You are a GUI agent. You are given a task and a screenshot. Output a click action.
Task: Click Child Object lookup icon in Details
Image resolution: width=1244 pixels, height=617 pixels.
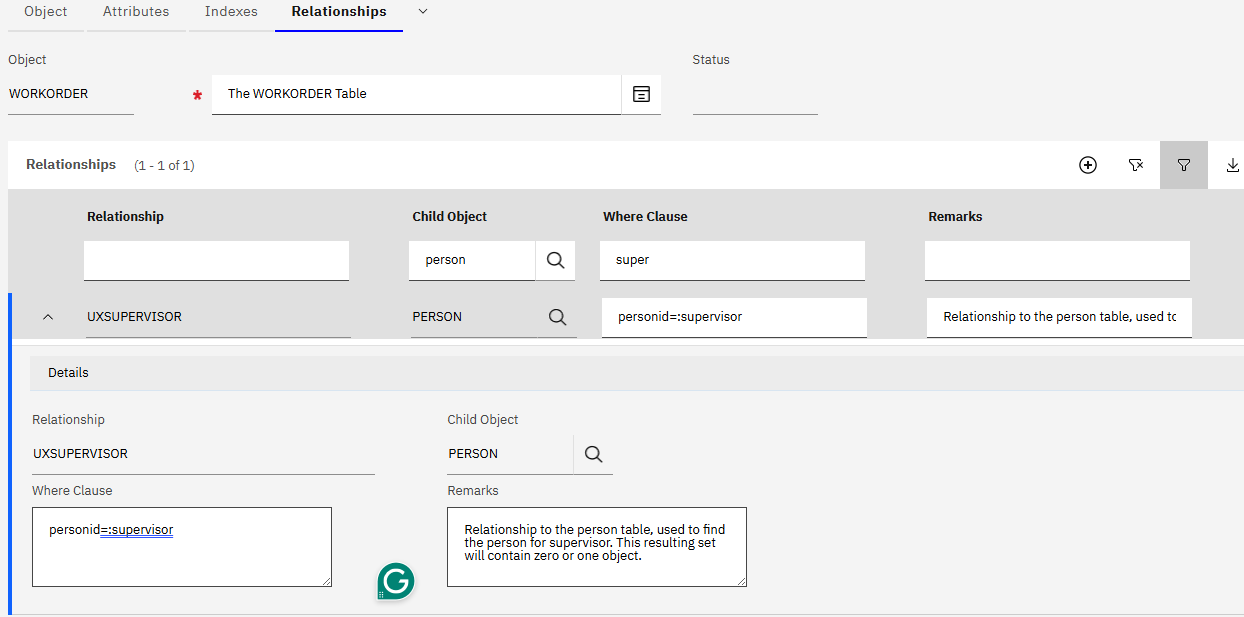[x=593, y=454]
